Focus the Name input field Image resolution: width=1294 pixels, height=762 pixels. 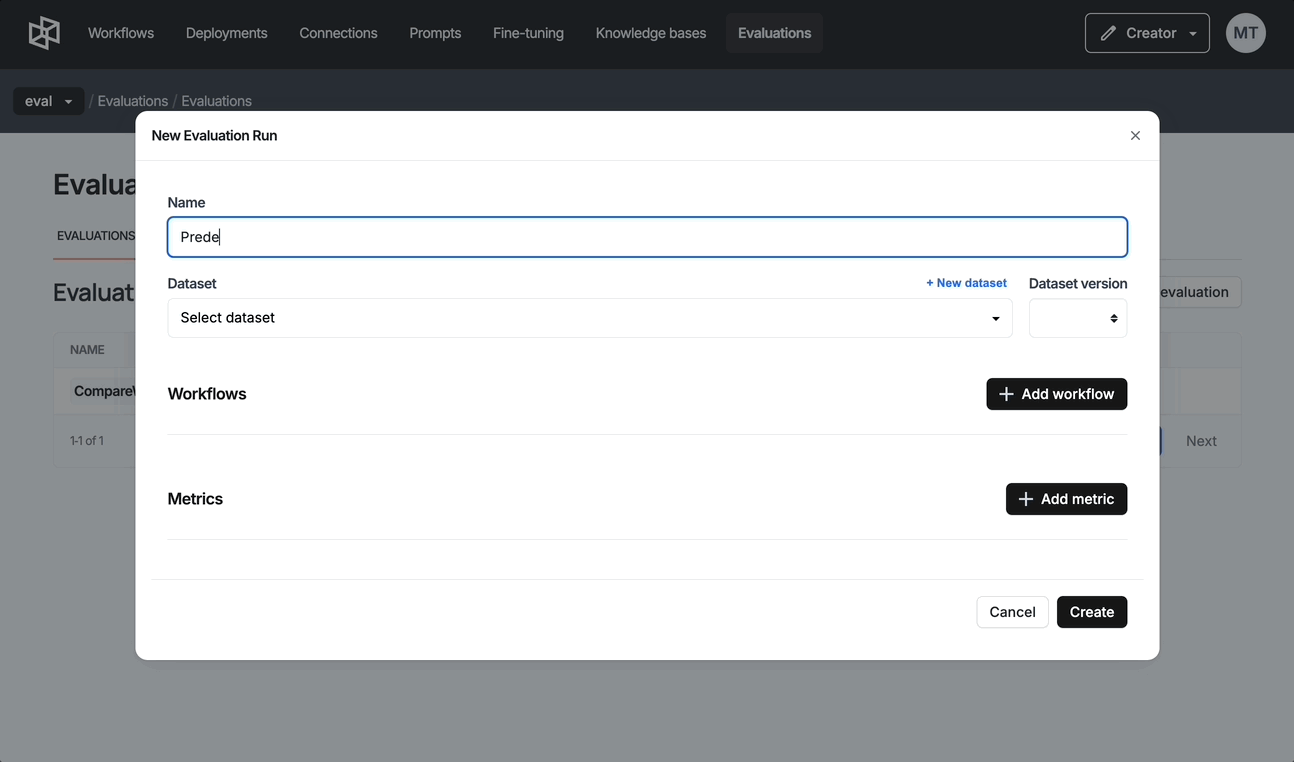[647, 237]
